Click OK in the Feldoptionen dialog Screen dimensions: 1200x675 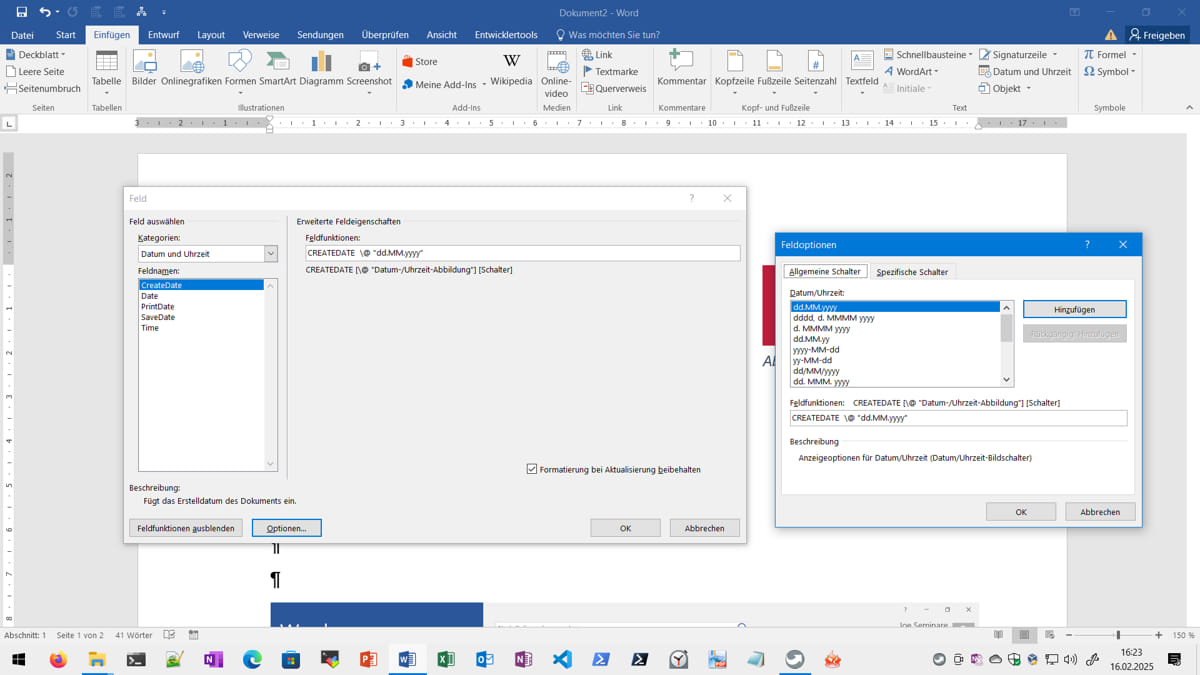coord(1021,511)
